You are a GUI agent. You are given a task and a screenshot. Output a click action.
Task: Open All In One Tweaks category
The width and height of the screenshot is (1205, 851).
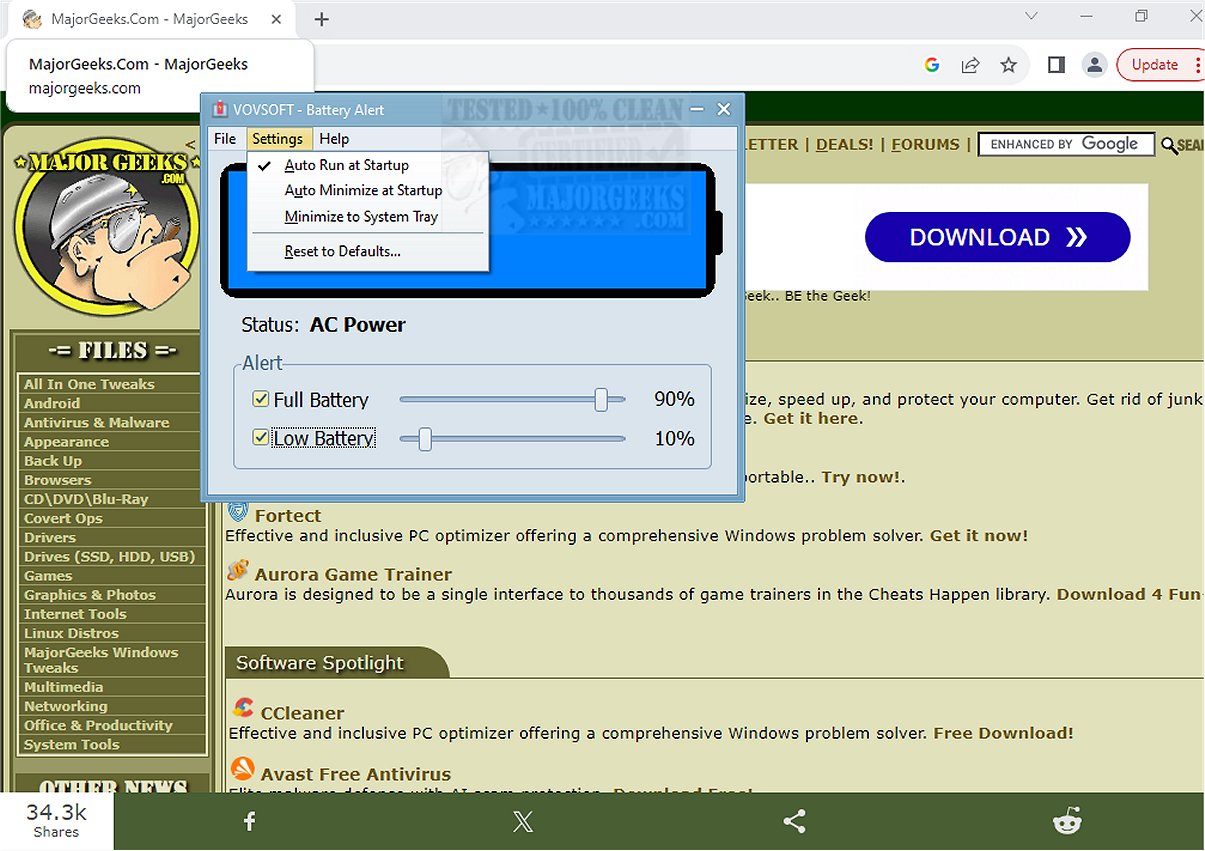click(89, 384)
